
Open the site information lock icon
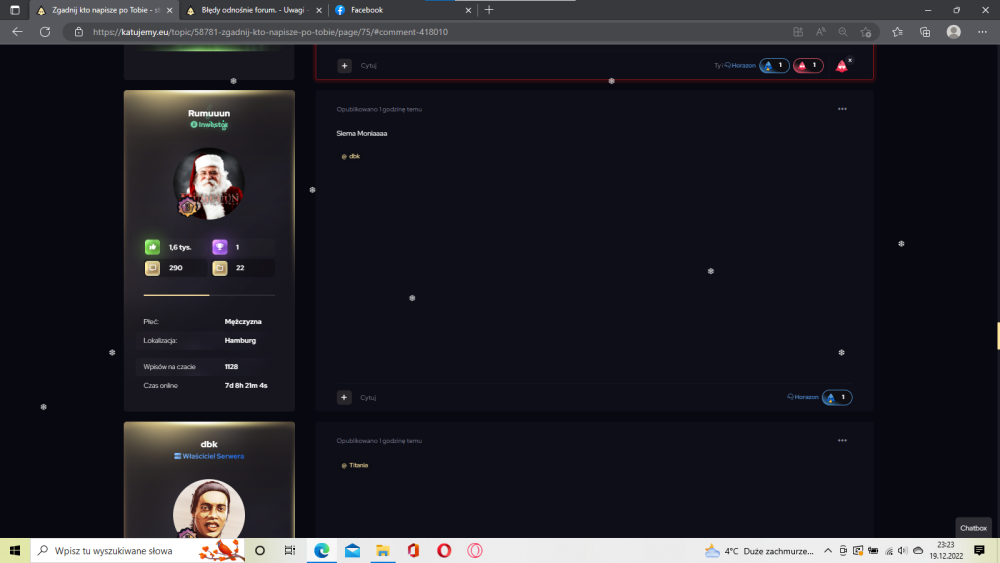click(x=78, y=32)
